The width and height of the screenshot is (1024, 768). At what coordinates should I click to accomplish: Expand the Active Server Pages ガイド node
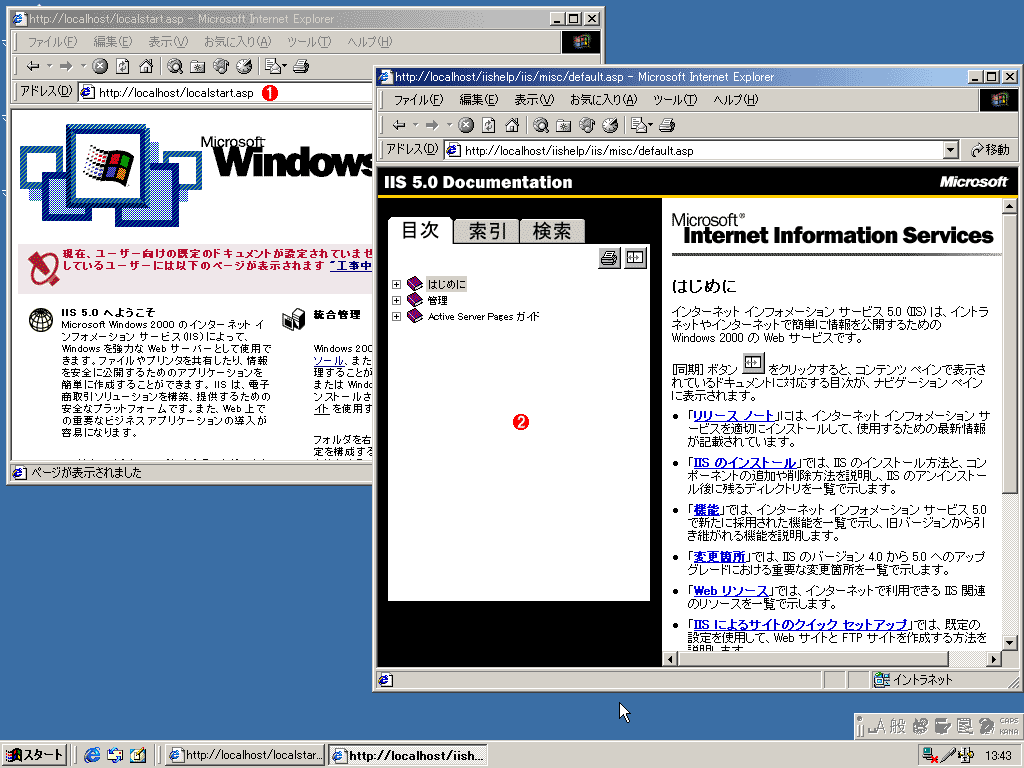396,316
